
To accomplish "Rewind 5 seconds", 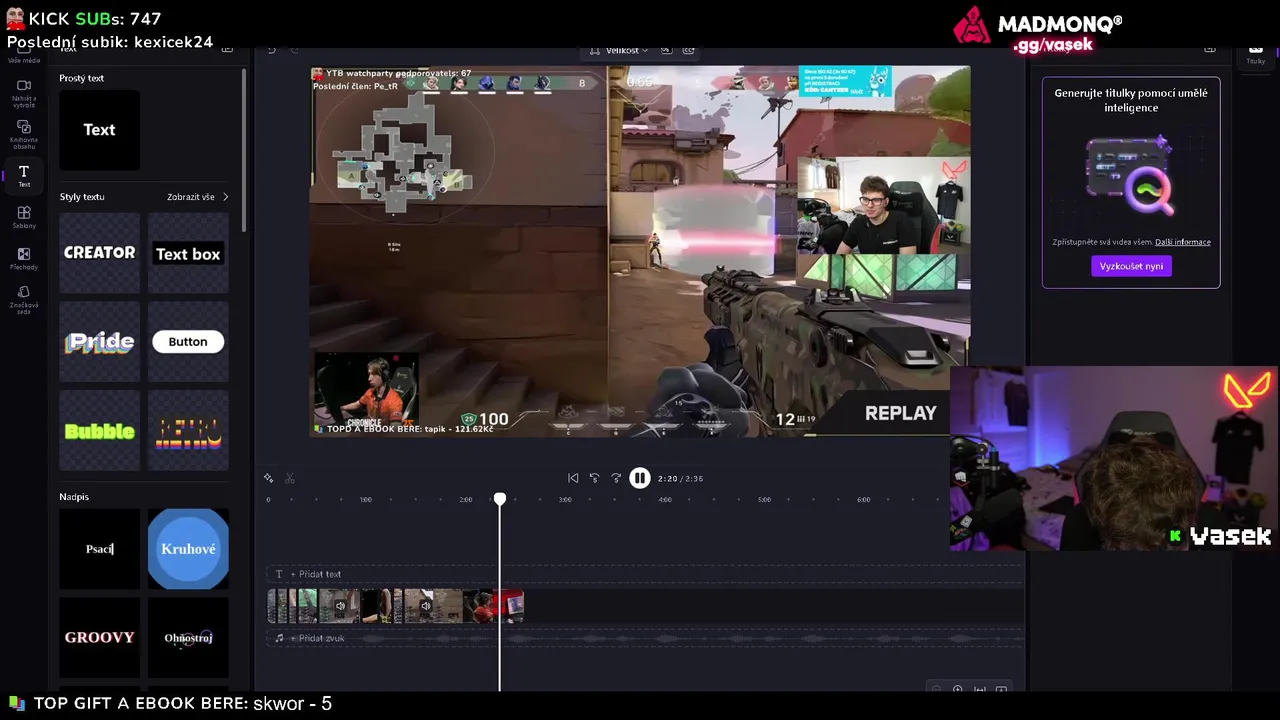I will point(594,478).
